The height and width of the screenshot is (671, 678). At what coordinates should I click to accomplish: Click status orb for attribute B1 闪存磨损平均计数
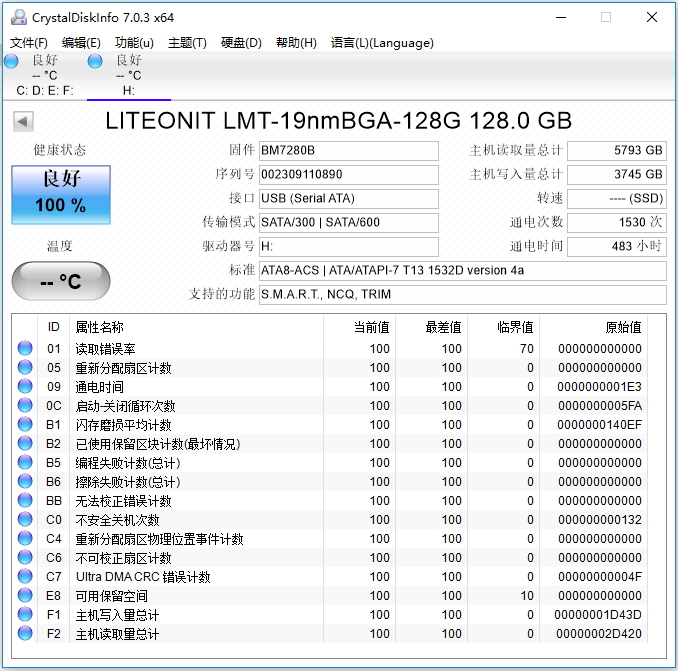(25, 424)
